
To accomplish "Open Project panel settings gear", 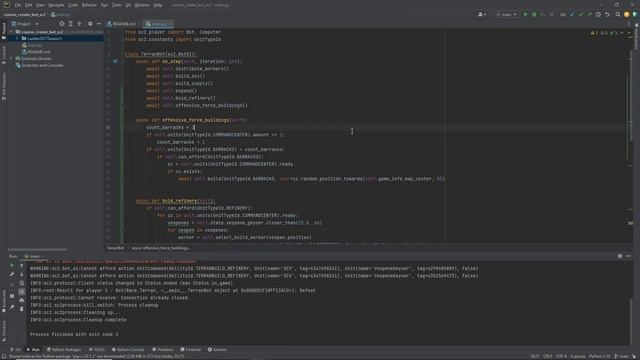I will [90, 24].
